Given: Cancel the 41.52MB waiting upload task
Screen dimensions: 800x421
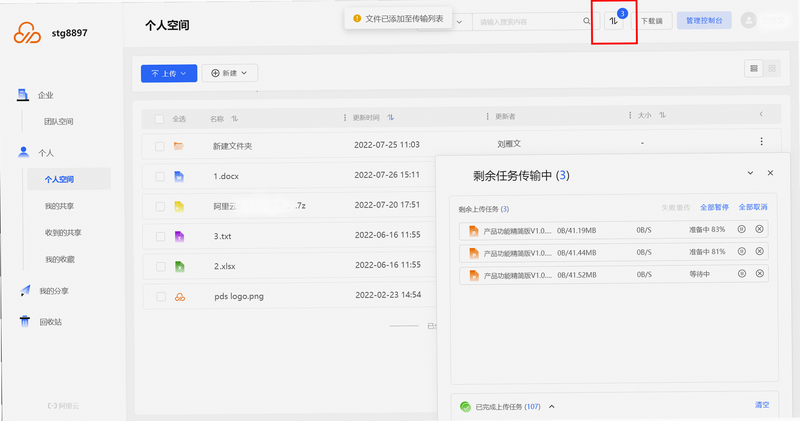Looking at the screenshot, I should point(760,274).
